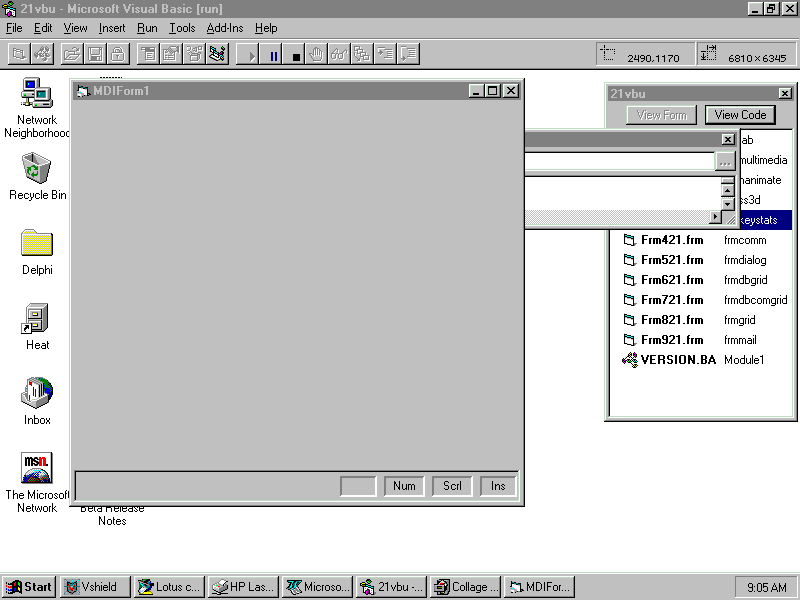Click the Save Project floppy disk icon
This screenshot has width=800, height=600.
94,54
